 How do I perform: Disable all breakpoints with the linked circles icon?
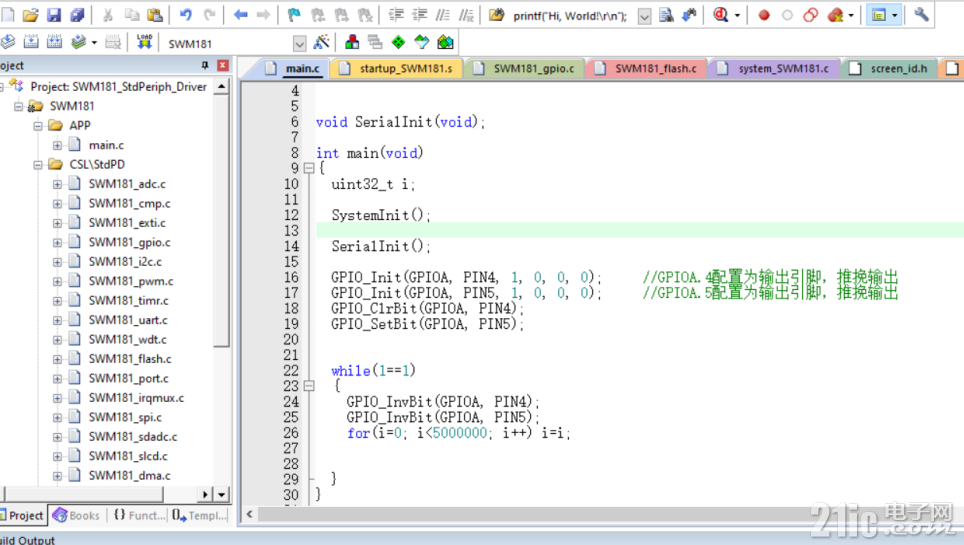(811, 15)
